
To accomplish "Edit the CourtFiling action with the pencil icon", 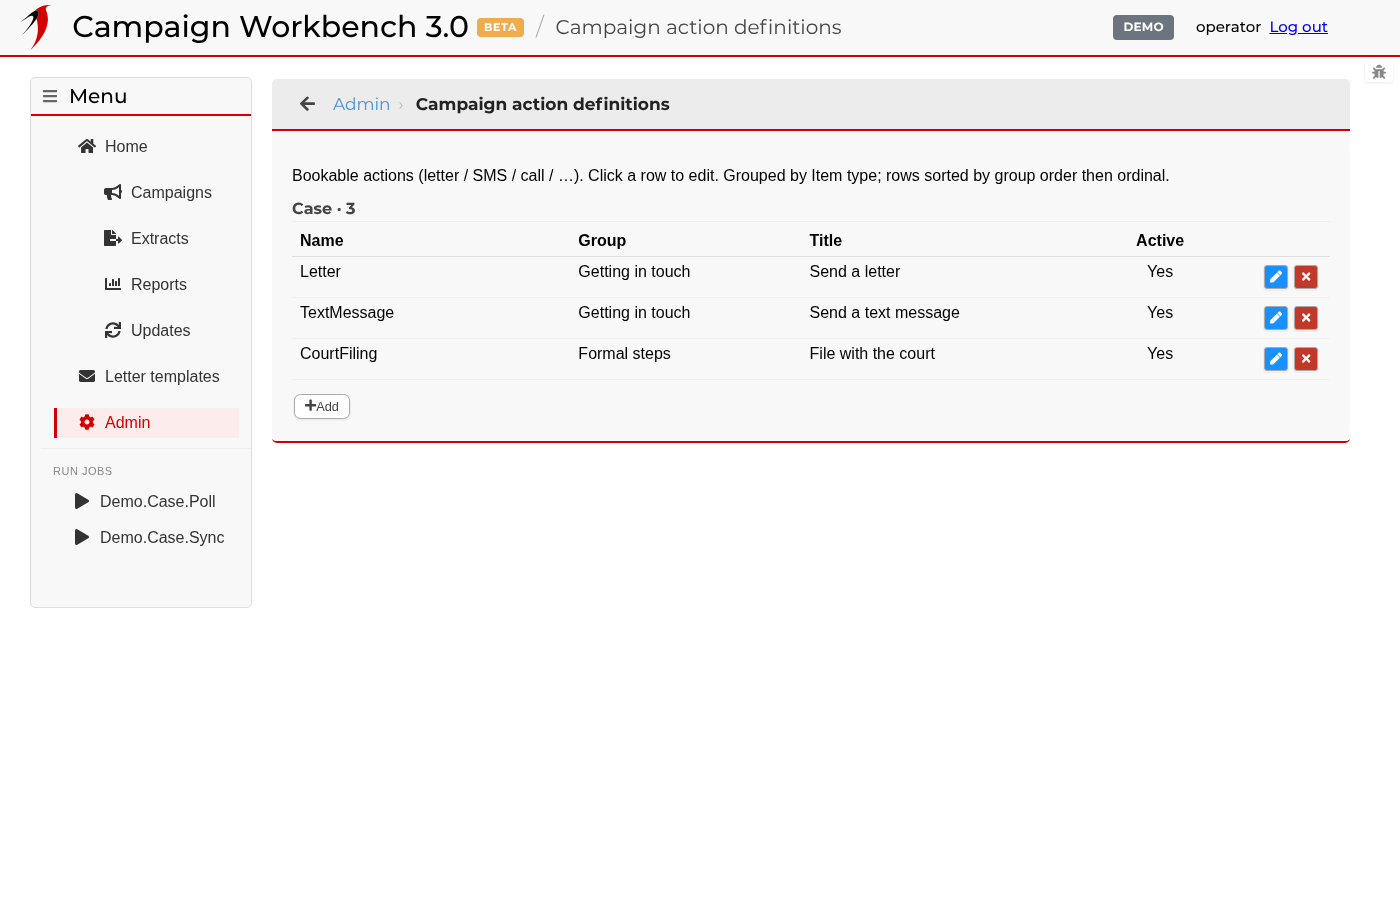I will 1276,359.
